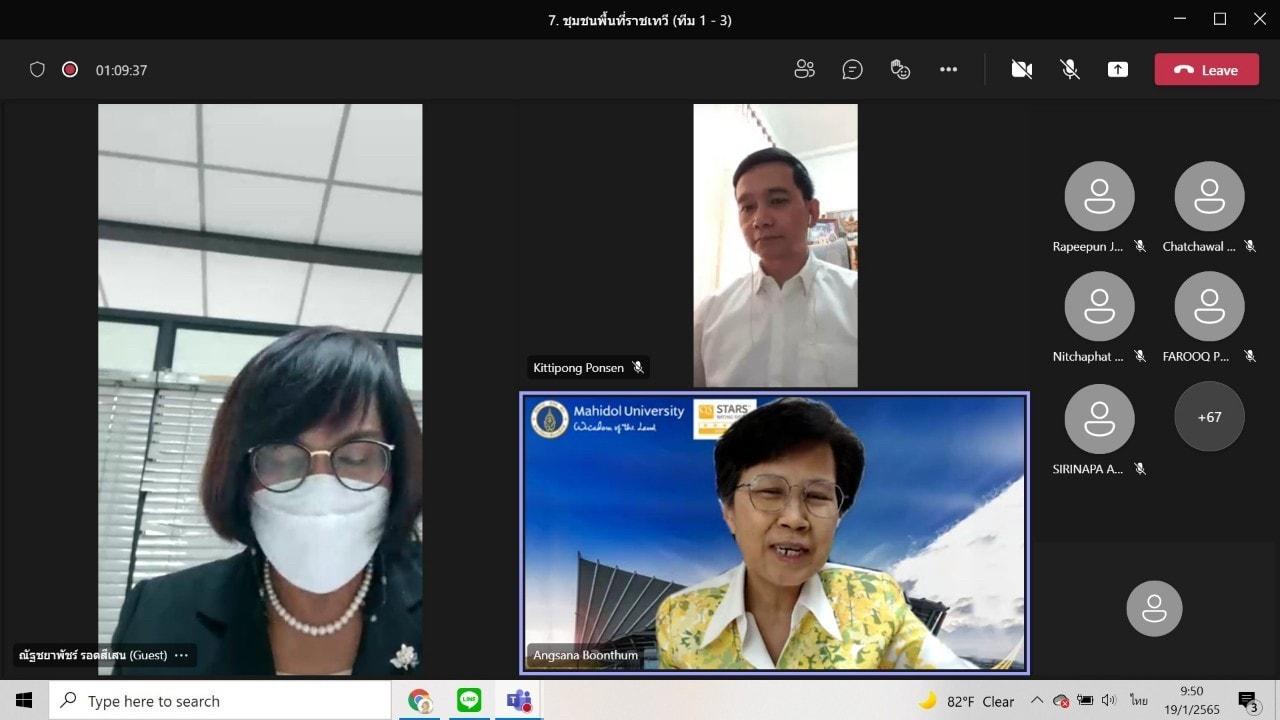Viewport: 1280px width, 720px height.
Task: Open the participants panel
Action: pyautogui.click(x=805, y=69)
